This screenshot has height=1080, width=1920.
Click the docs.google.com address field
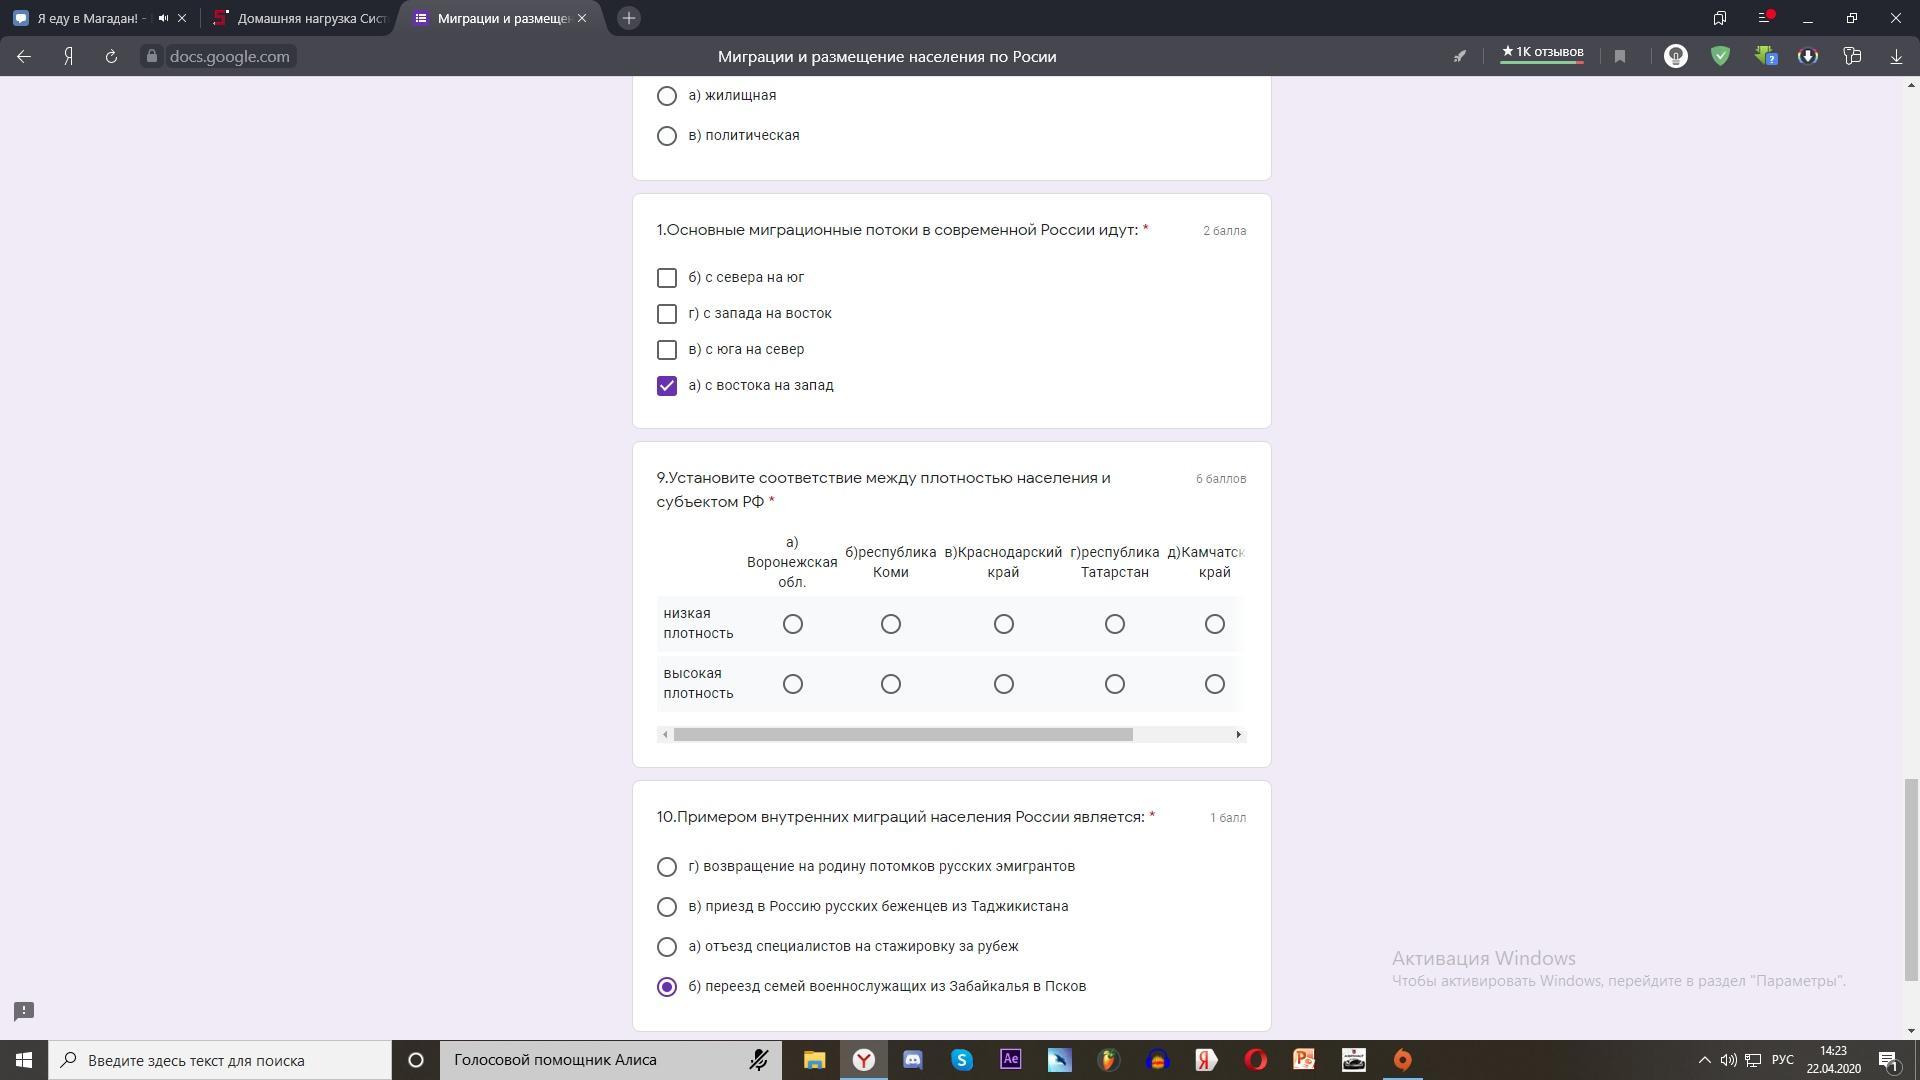229,57
